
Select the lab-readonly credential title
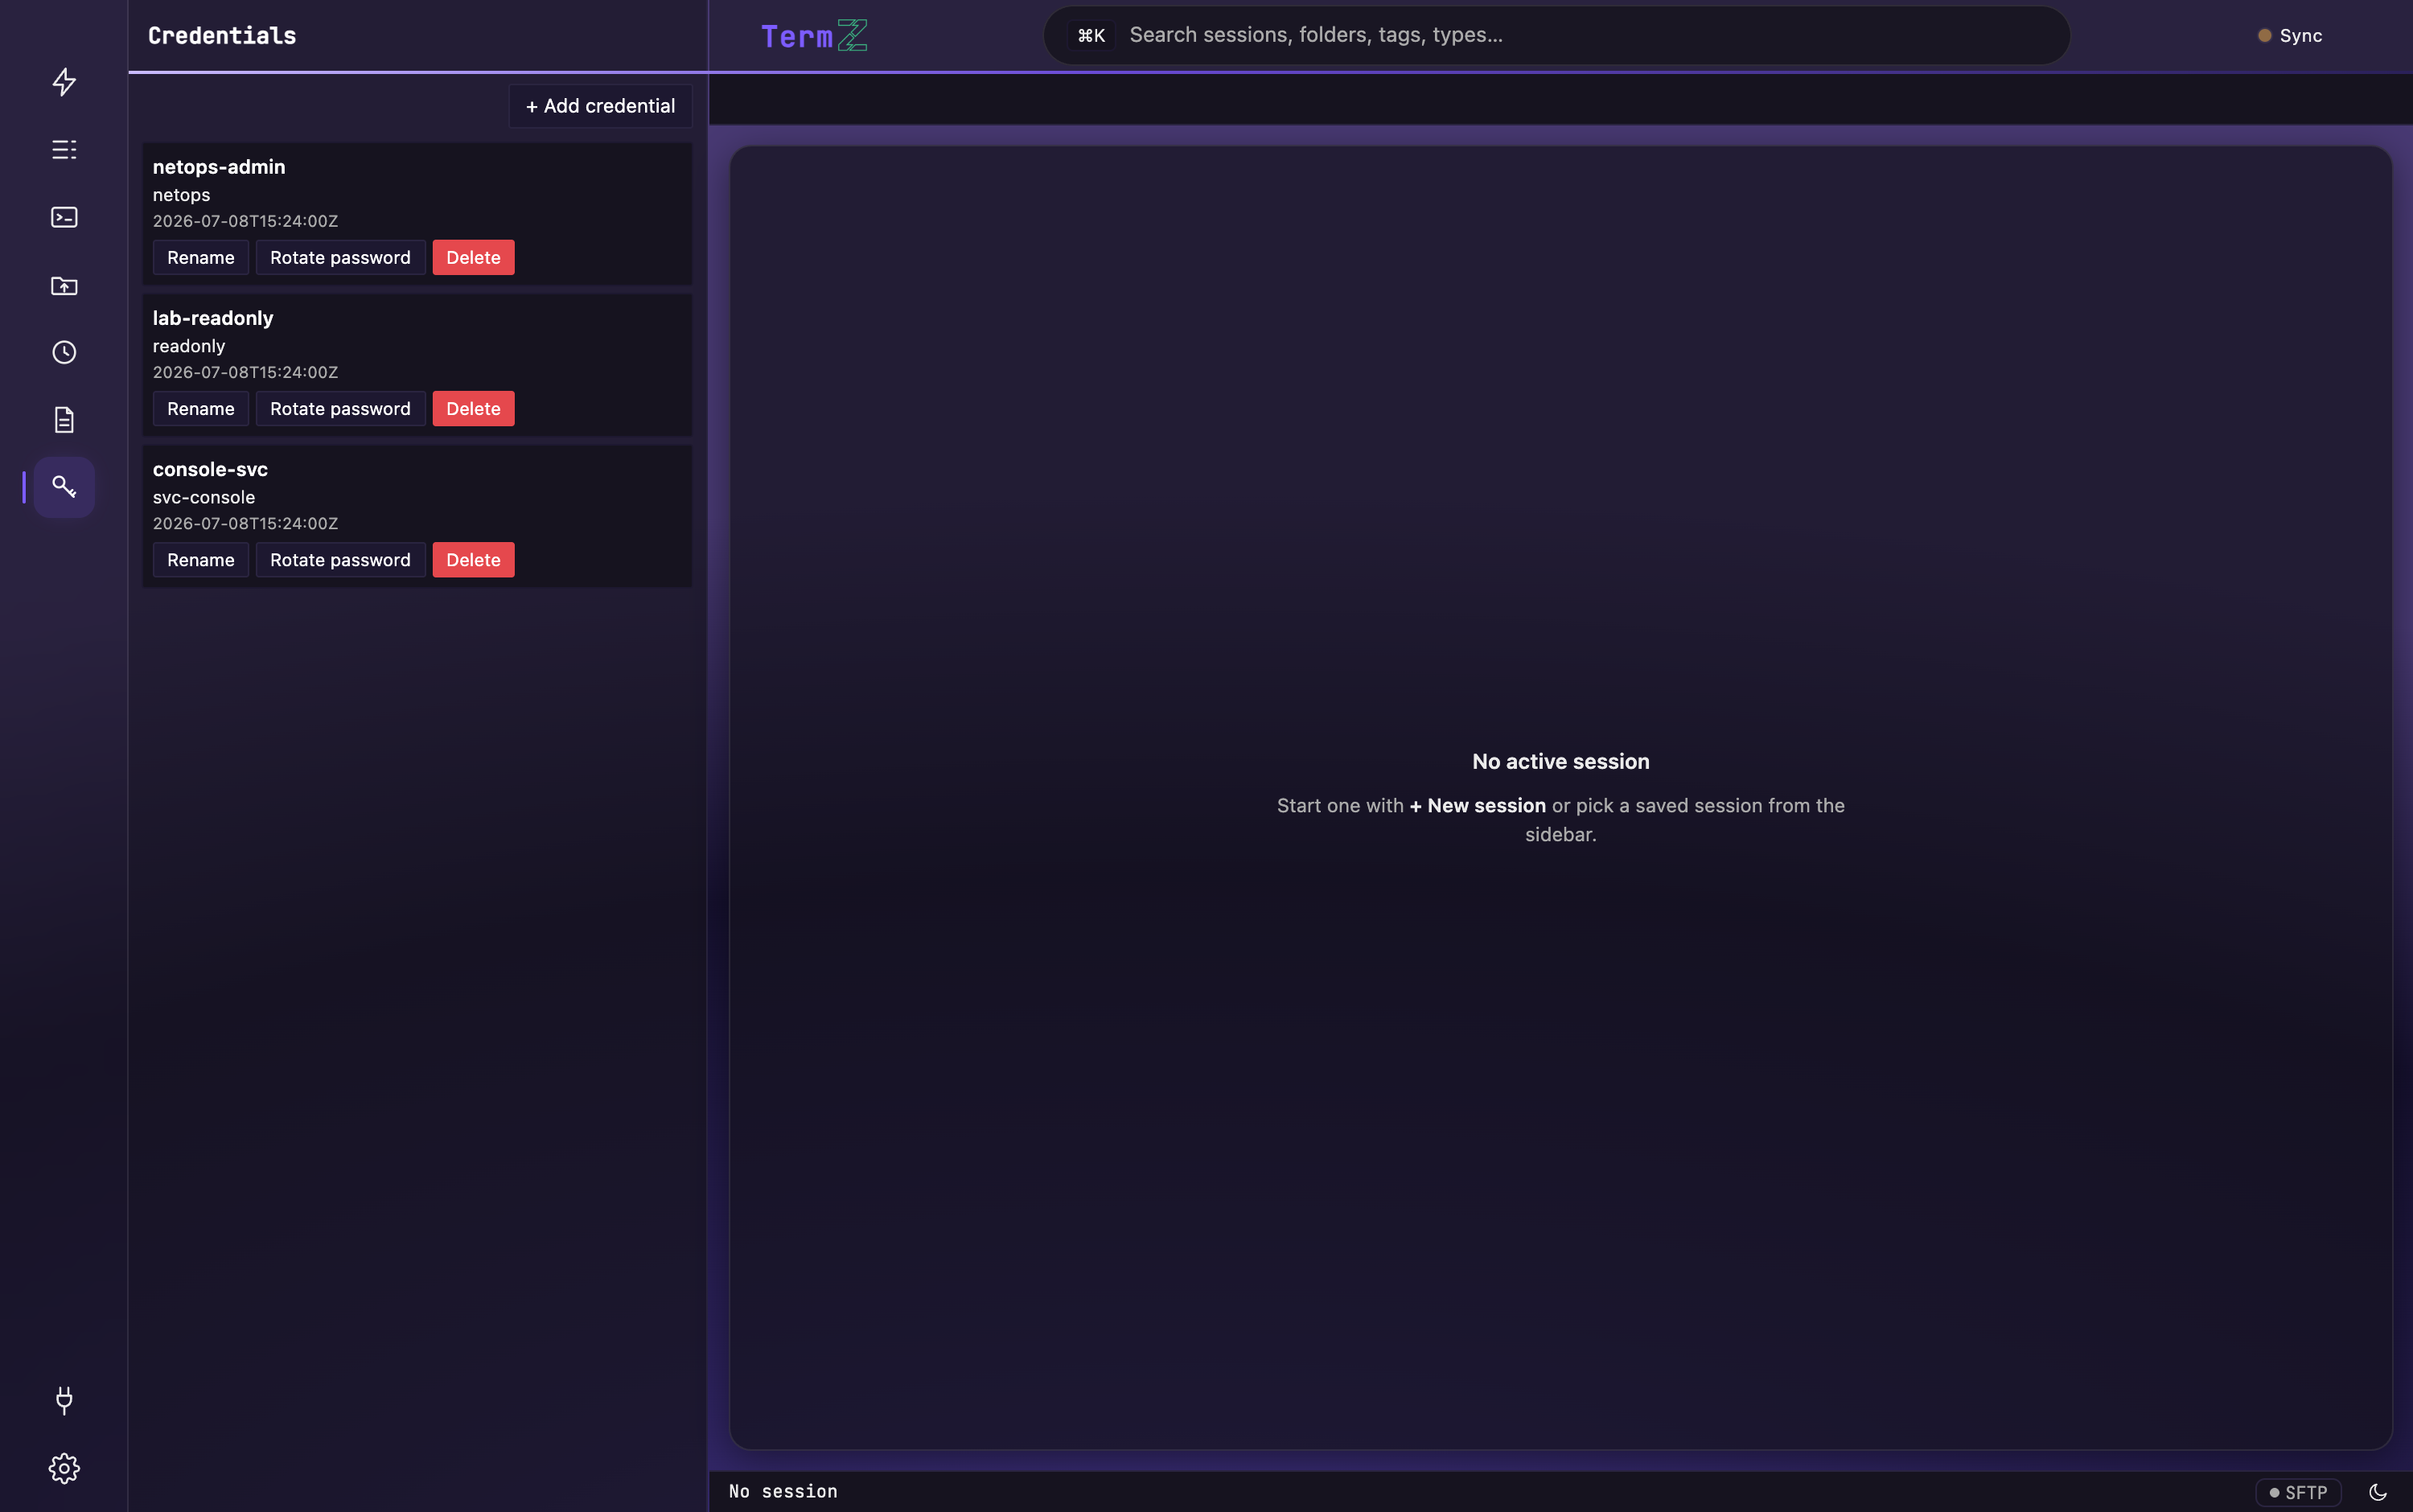tap(213, 318)
